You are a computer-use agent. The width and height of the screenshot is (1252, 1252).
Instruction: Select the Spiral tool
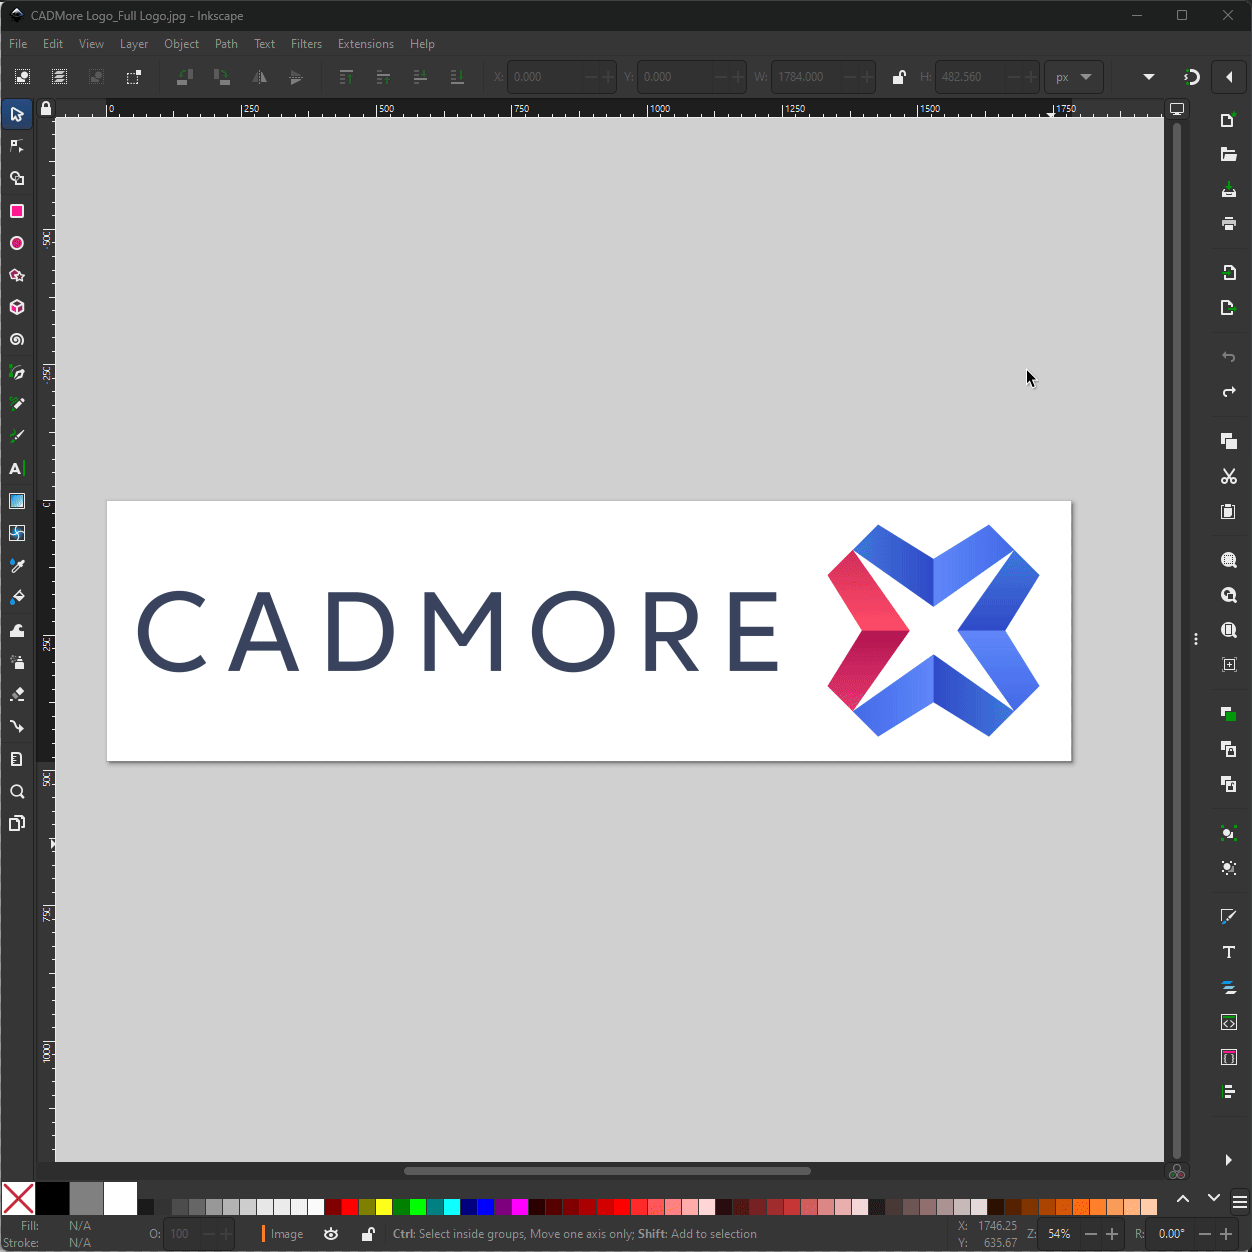click(17, 339)
